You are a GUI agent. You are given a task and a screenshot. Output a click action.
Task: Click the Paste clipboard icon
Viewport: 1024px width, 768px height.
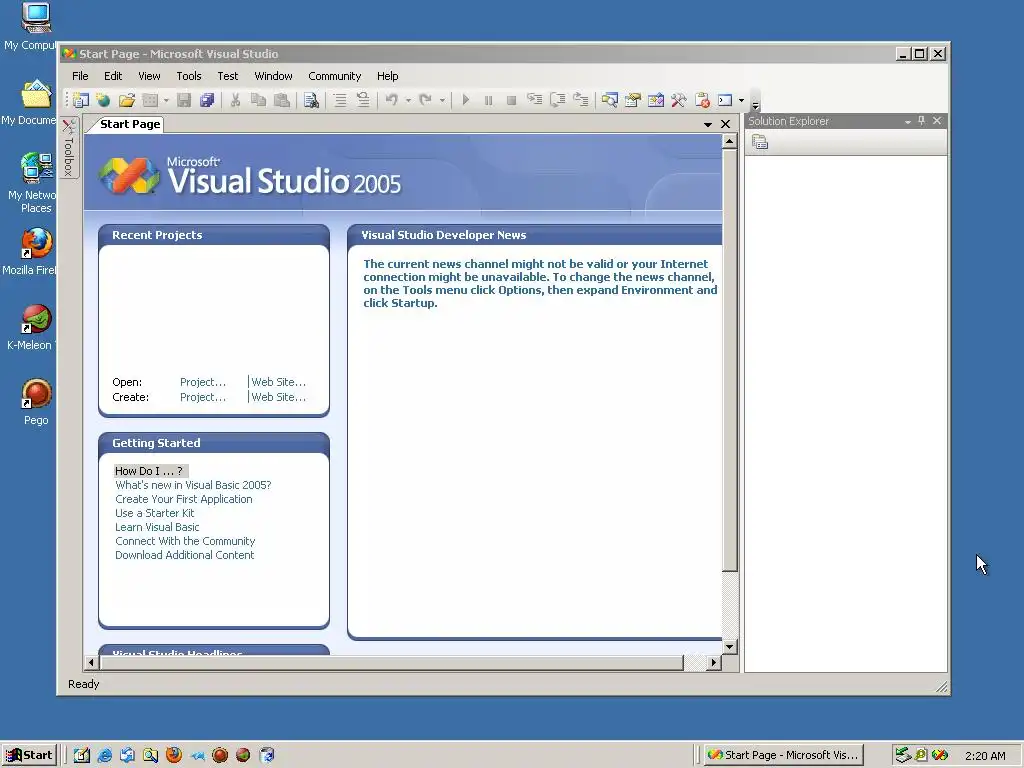click(x=281, y=100)
